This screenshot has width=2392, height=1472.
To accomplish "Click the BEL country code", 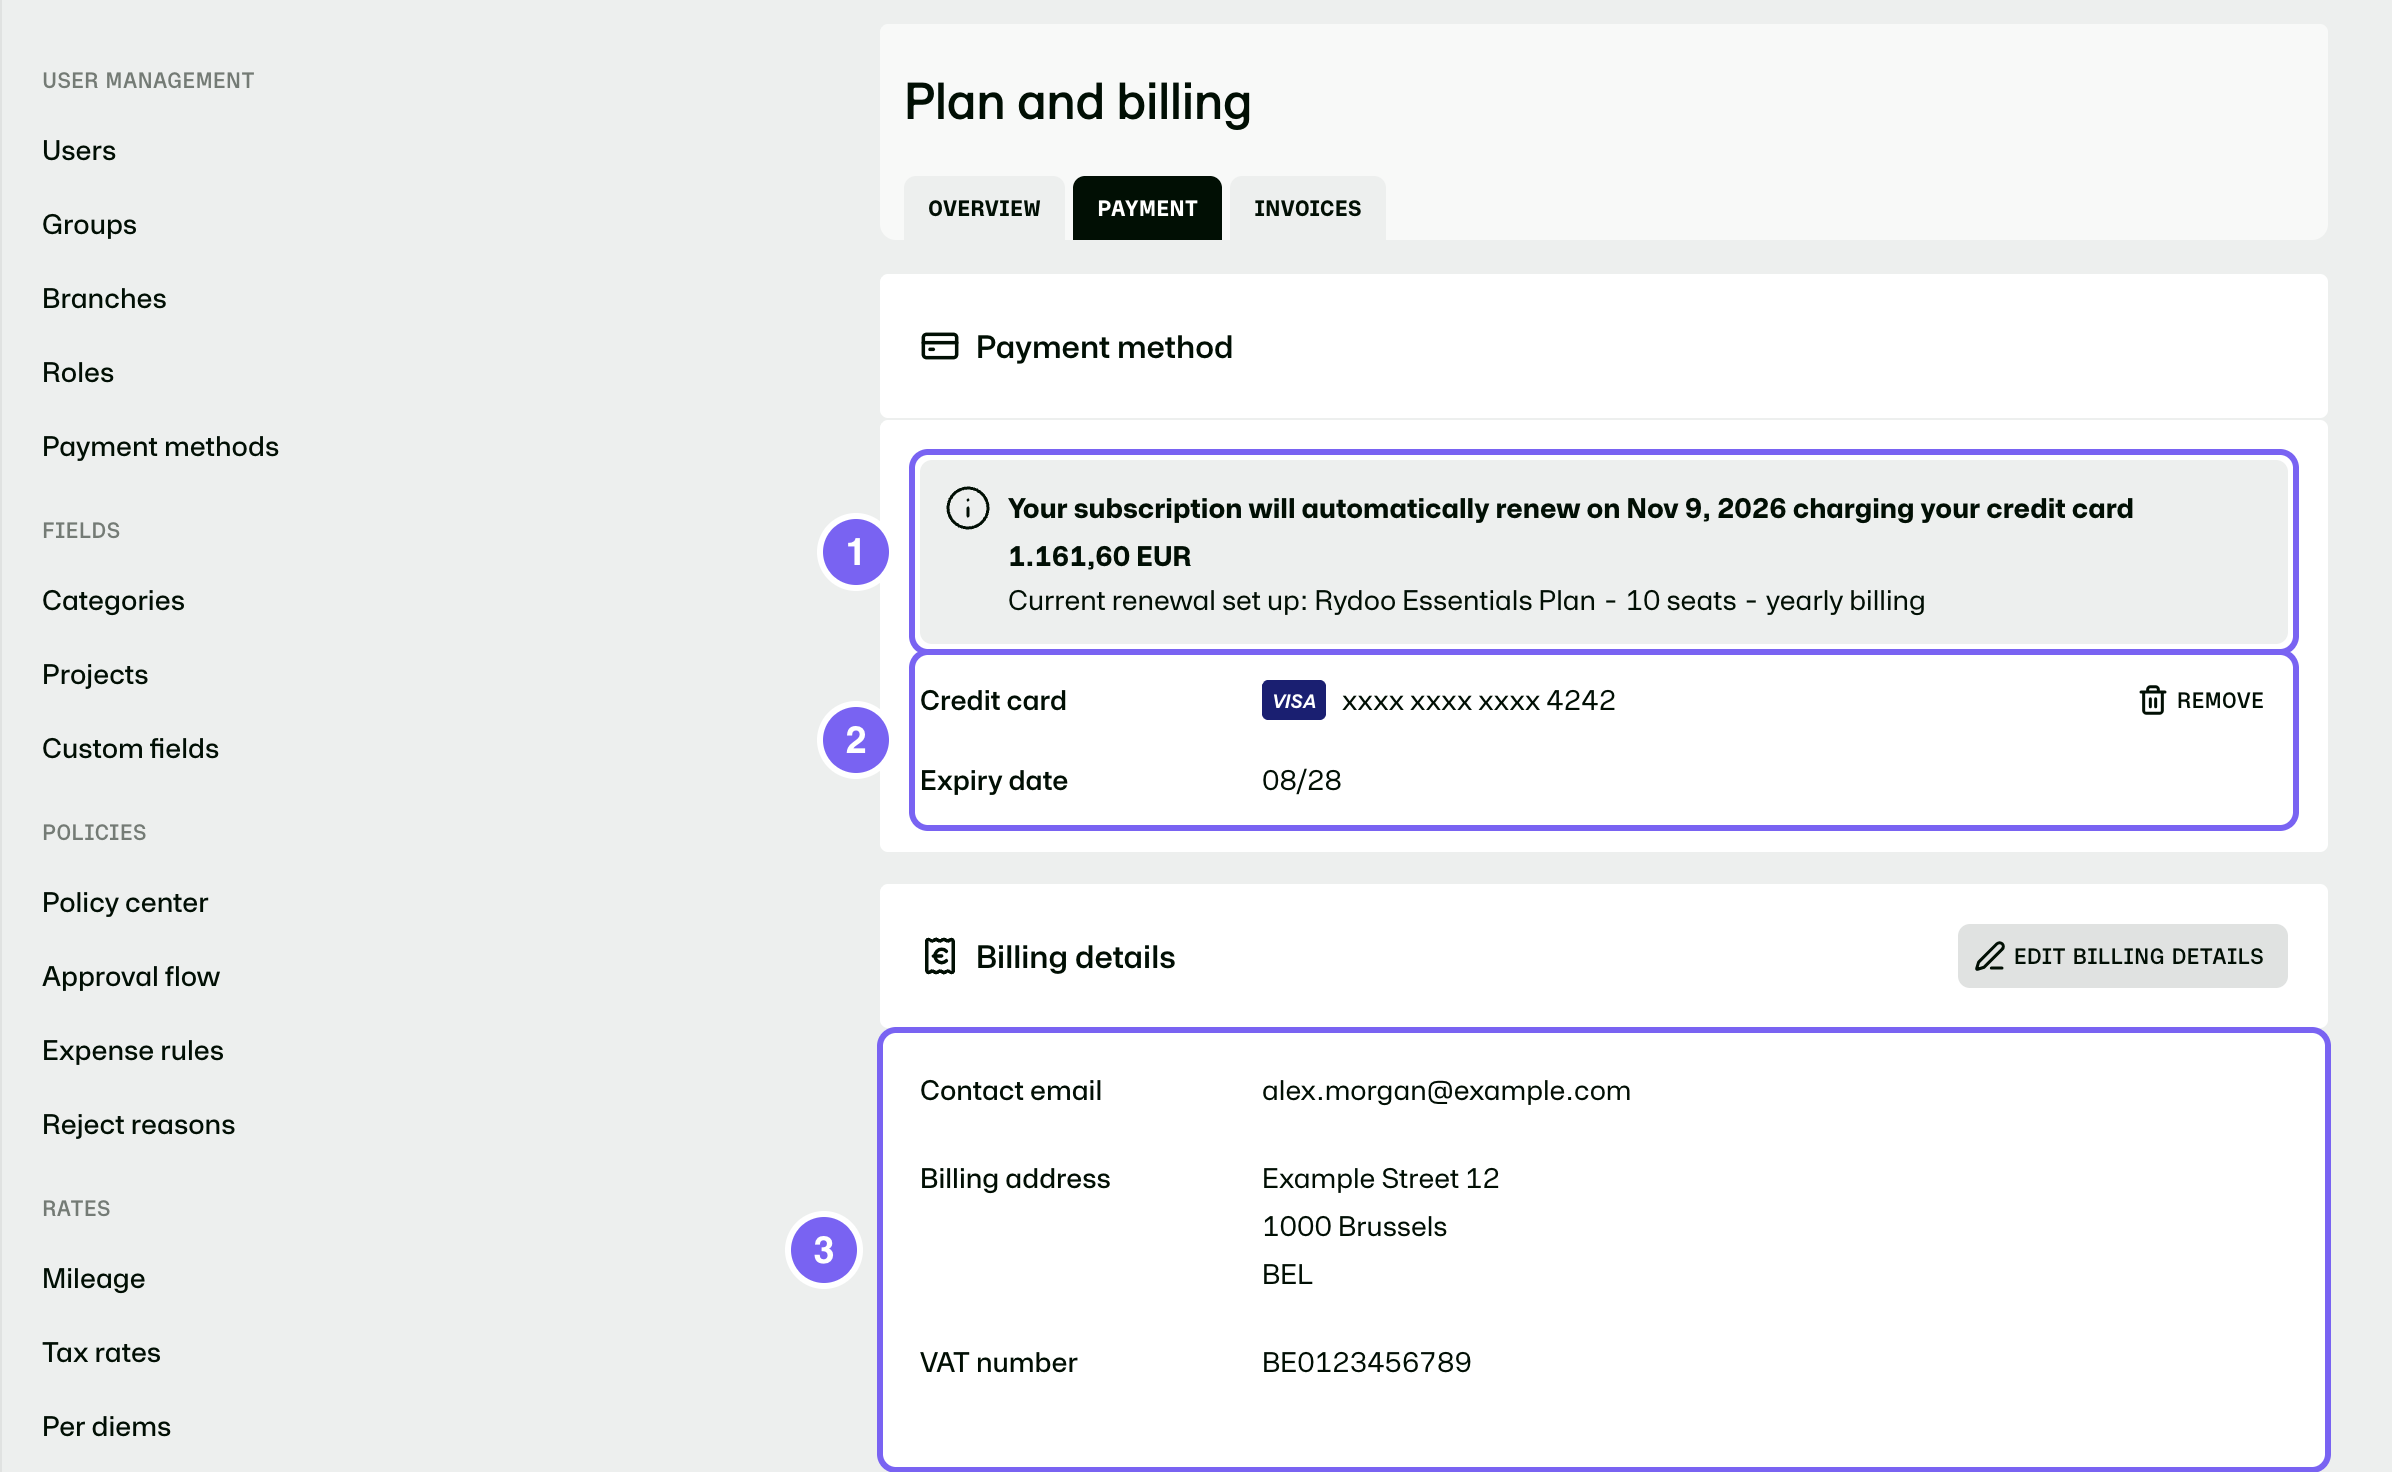I will click(1287, 1274).
